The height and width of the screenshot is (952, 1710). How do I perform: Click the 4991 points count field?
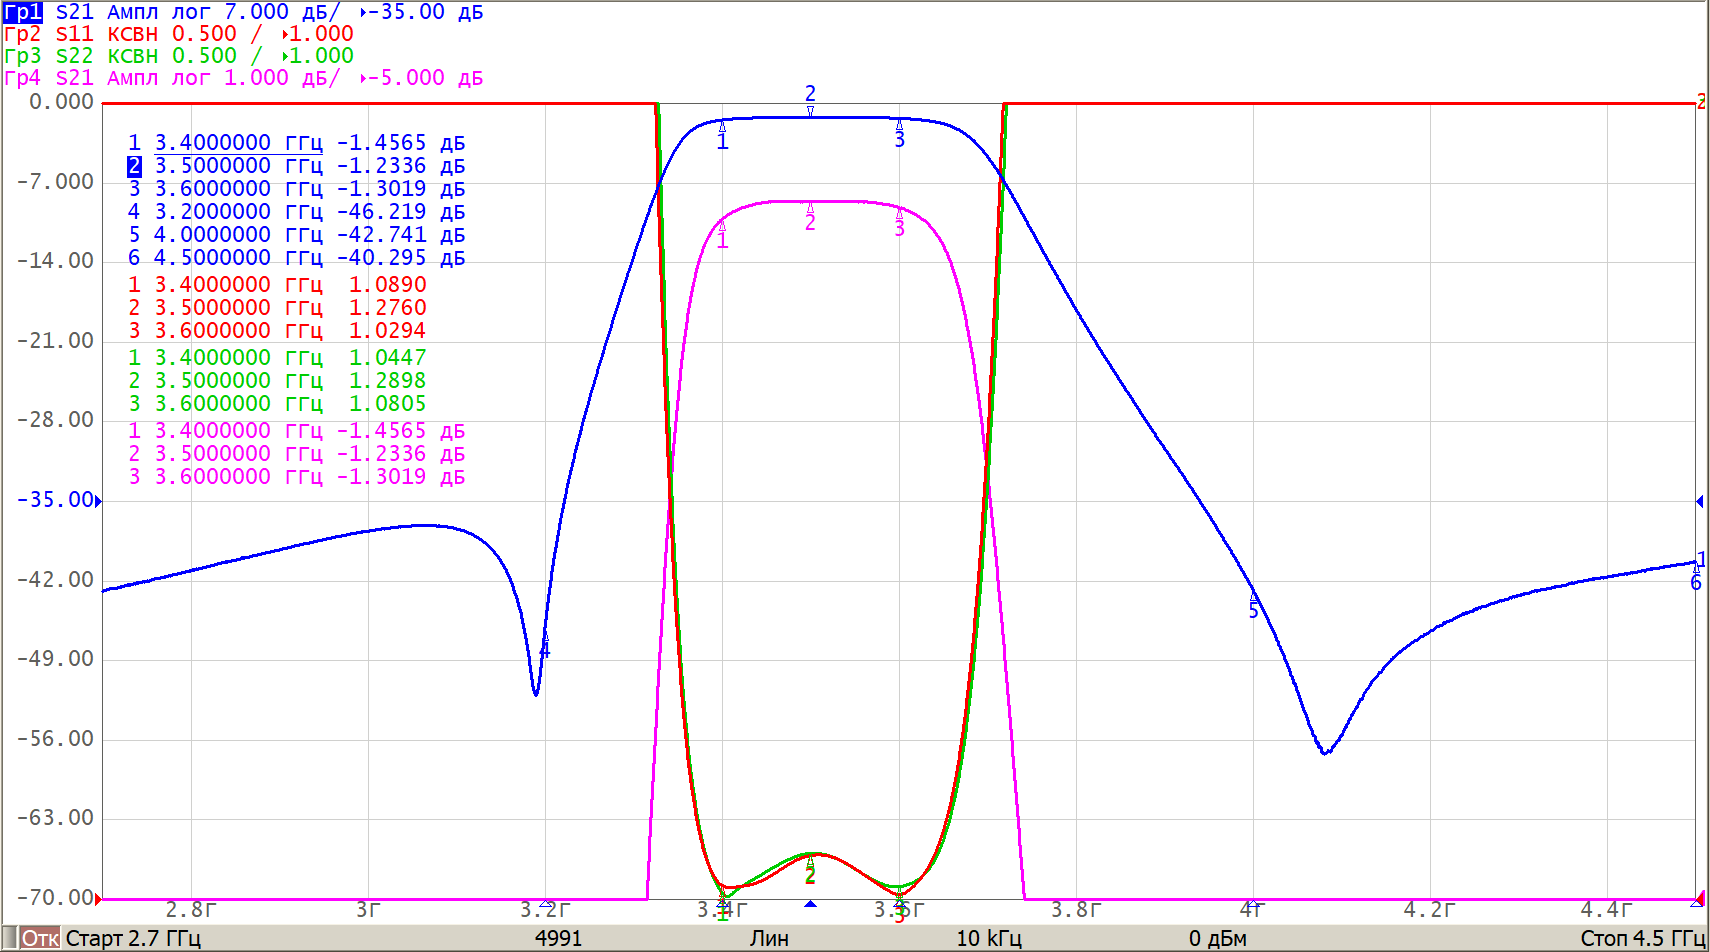pyautogui.click(x=558, y=938)
